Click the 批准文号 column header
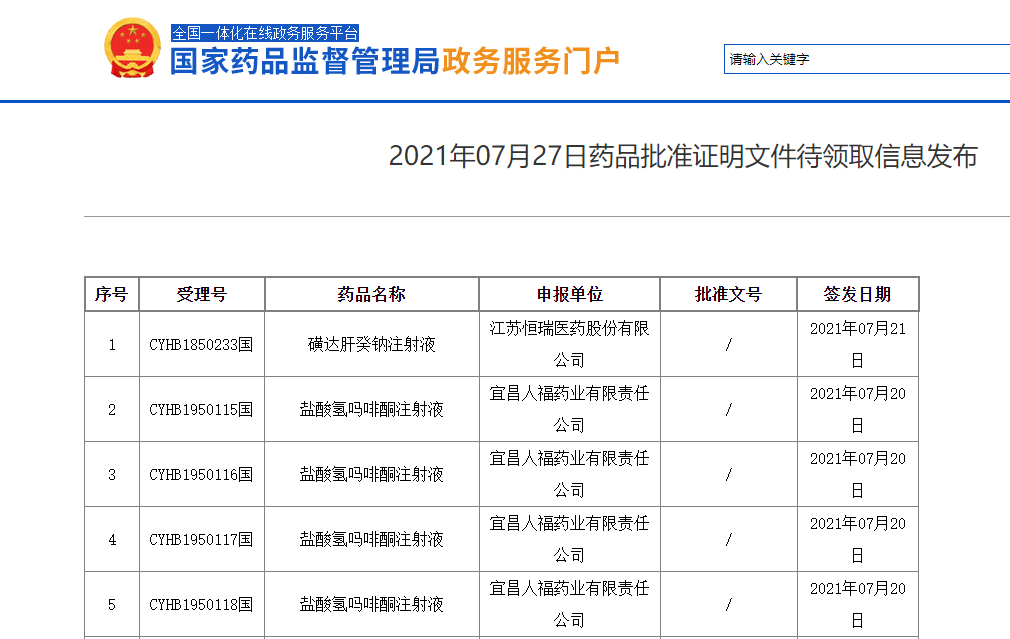Image resolution: width=1010 pixels, height=639 pixels. (x=729, y=294)
